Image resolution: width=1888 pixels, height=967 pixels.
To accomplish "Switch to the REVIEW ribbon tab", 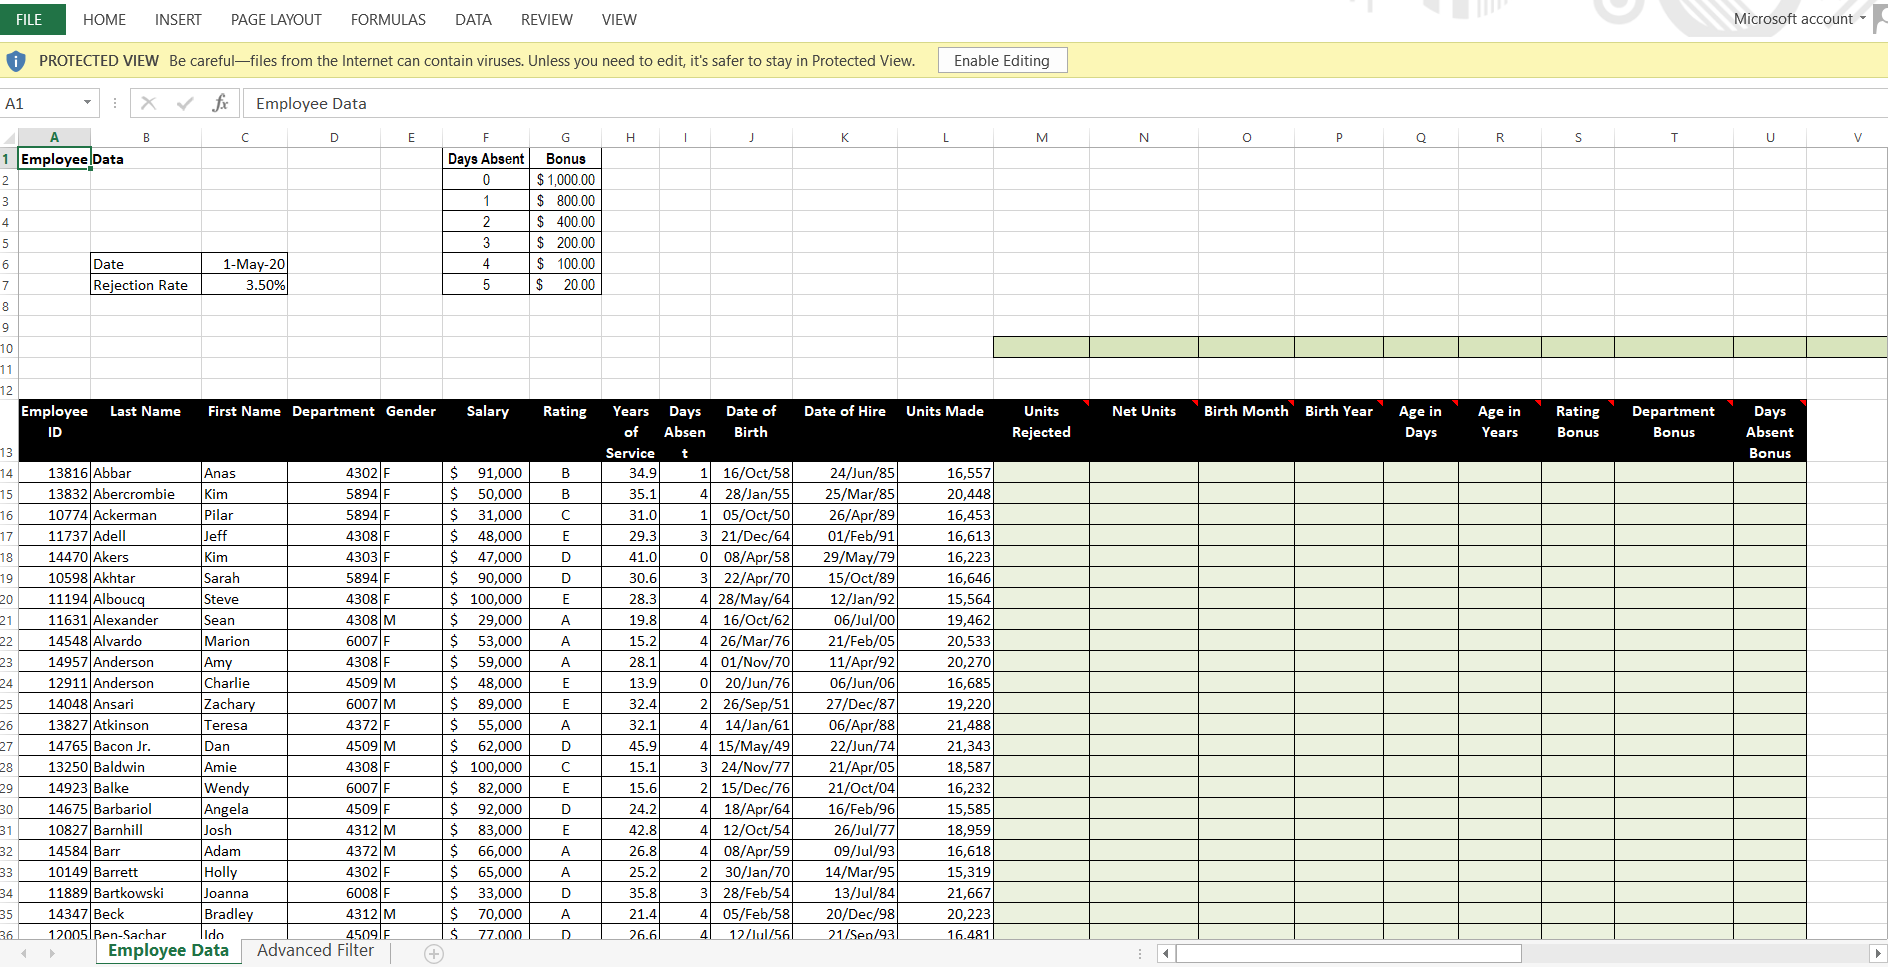I will tap(546, 19).
